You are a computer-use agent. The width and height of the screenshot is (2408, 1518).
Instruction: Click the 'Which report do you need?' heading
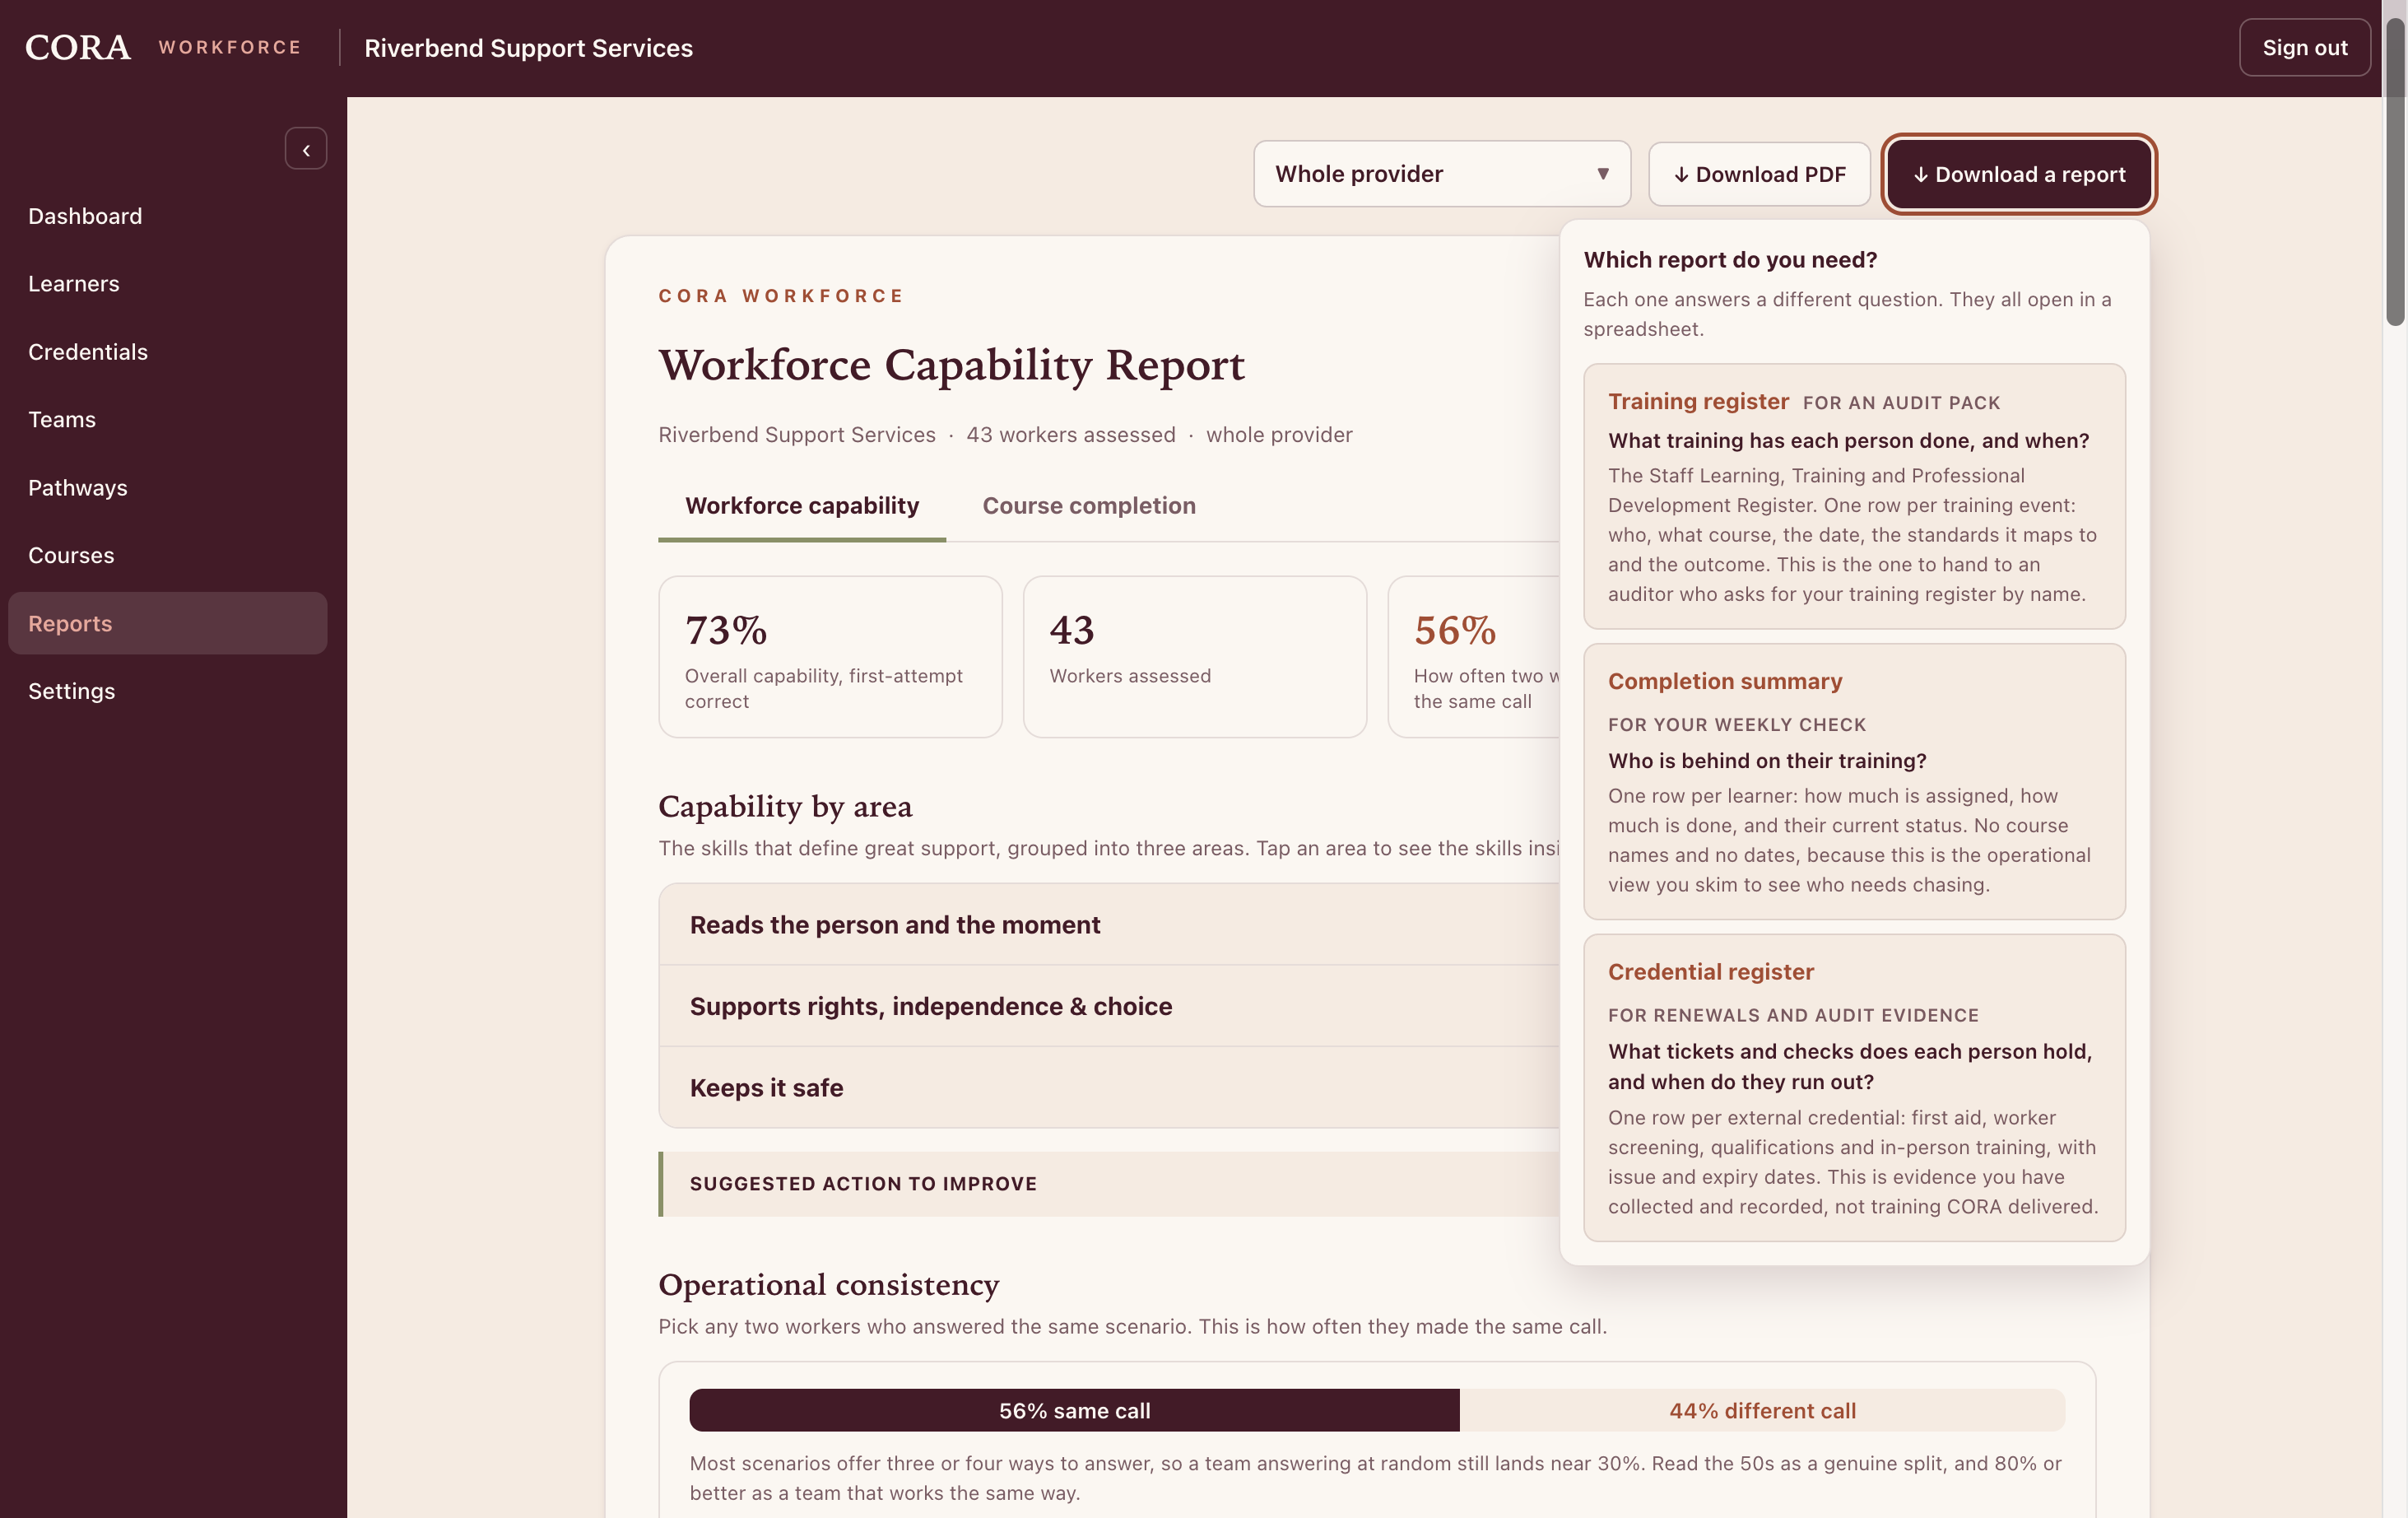point(1730,260)
